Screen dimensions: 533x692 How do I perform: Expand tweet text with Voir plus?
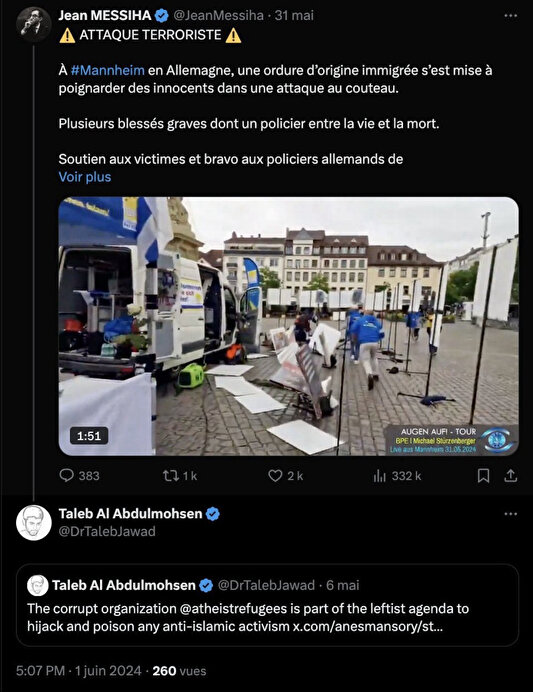pyautogui.click(x=85, y=177)
